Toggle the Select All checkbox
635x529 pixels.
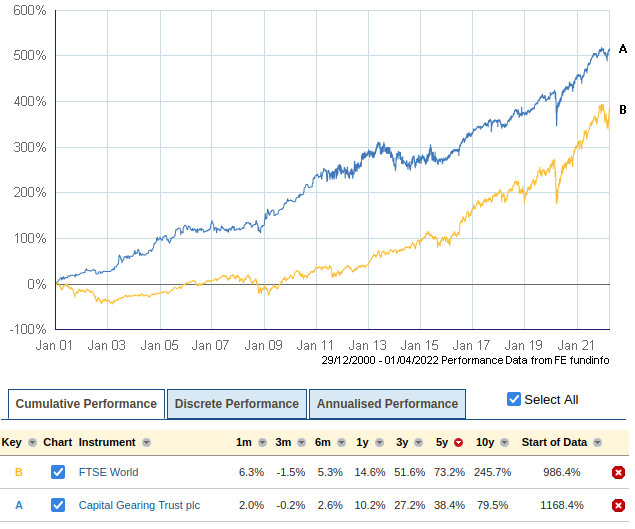(x=514, y=399)
